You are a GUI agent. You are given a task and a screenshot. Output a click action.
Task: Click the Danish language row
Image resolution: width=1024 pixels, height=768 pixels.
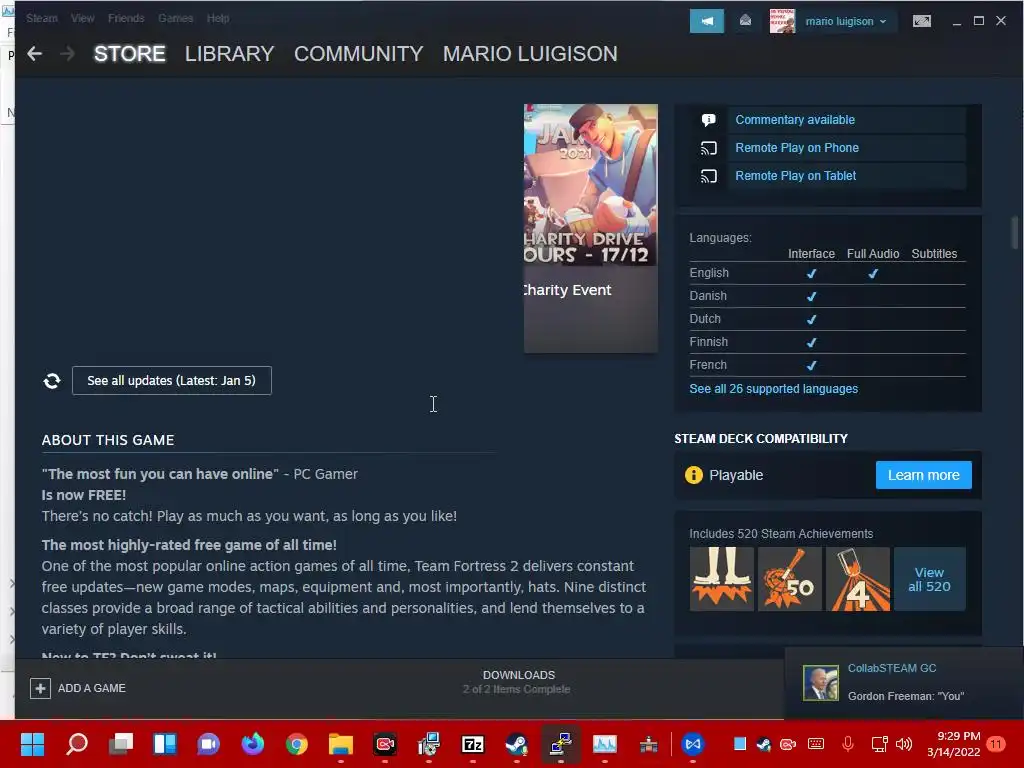click(x=827, y=296)
